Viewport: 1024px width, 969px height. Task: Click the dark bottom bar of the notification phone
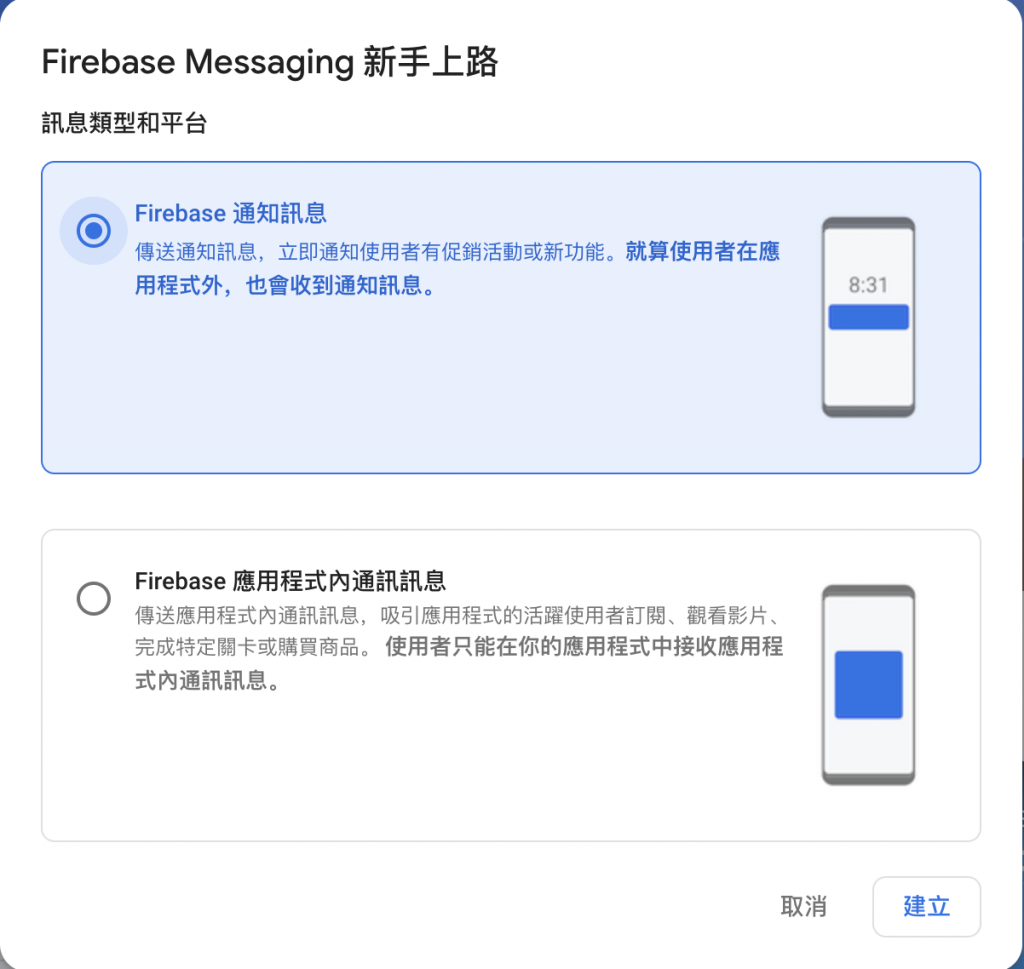[x=868, y=411]
